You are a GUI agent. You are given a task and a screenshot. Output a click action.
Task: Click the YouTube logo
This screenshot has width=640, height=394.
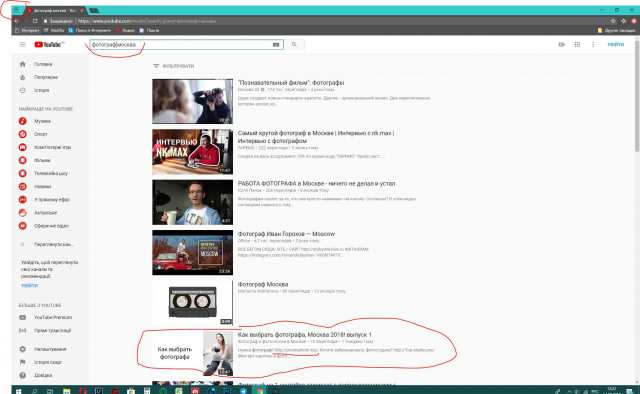tap(49, 45)
